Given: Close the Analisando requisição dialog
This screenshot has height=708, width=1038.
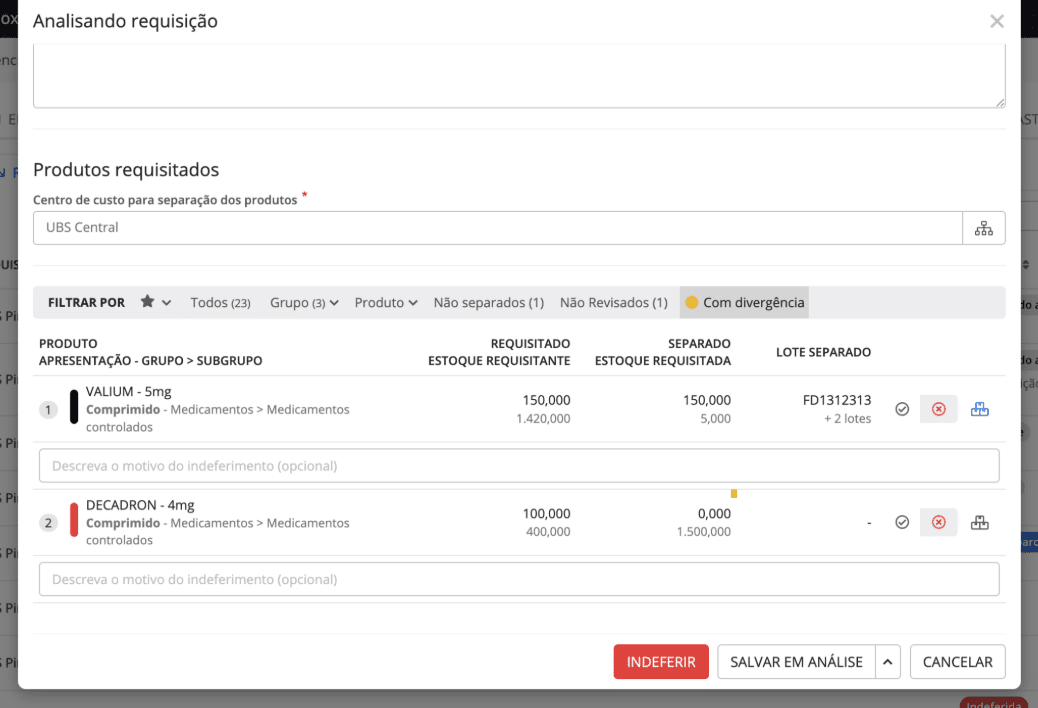Looking at the screenshot, I should coord(997,21).
